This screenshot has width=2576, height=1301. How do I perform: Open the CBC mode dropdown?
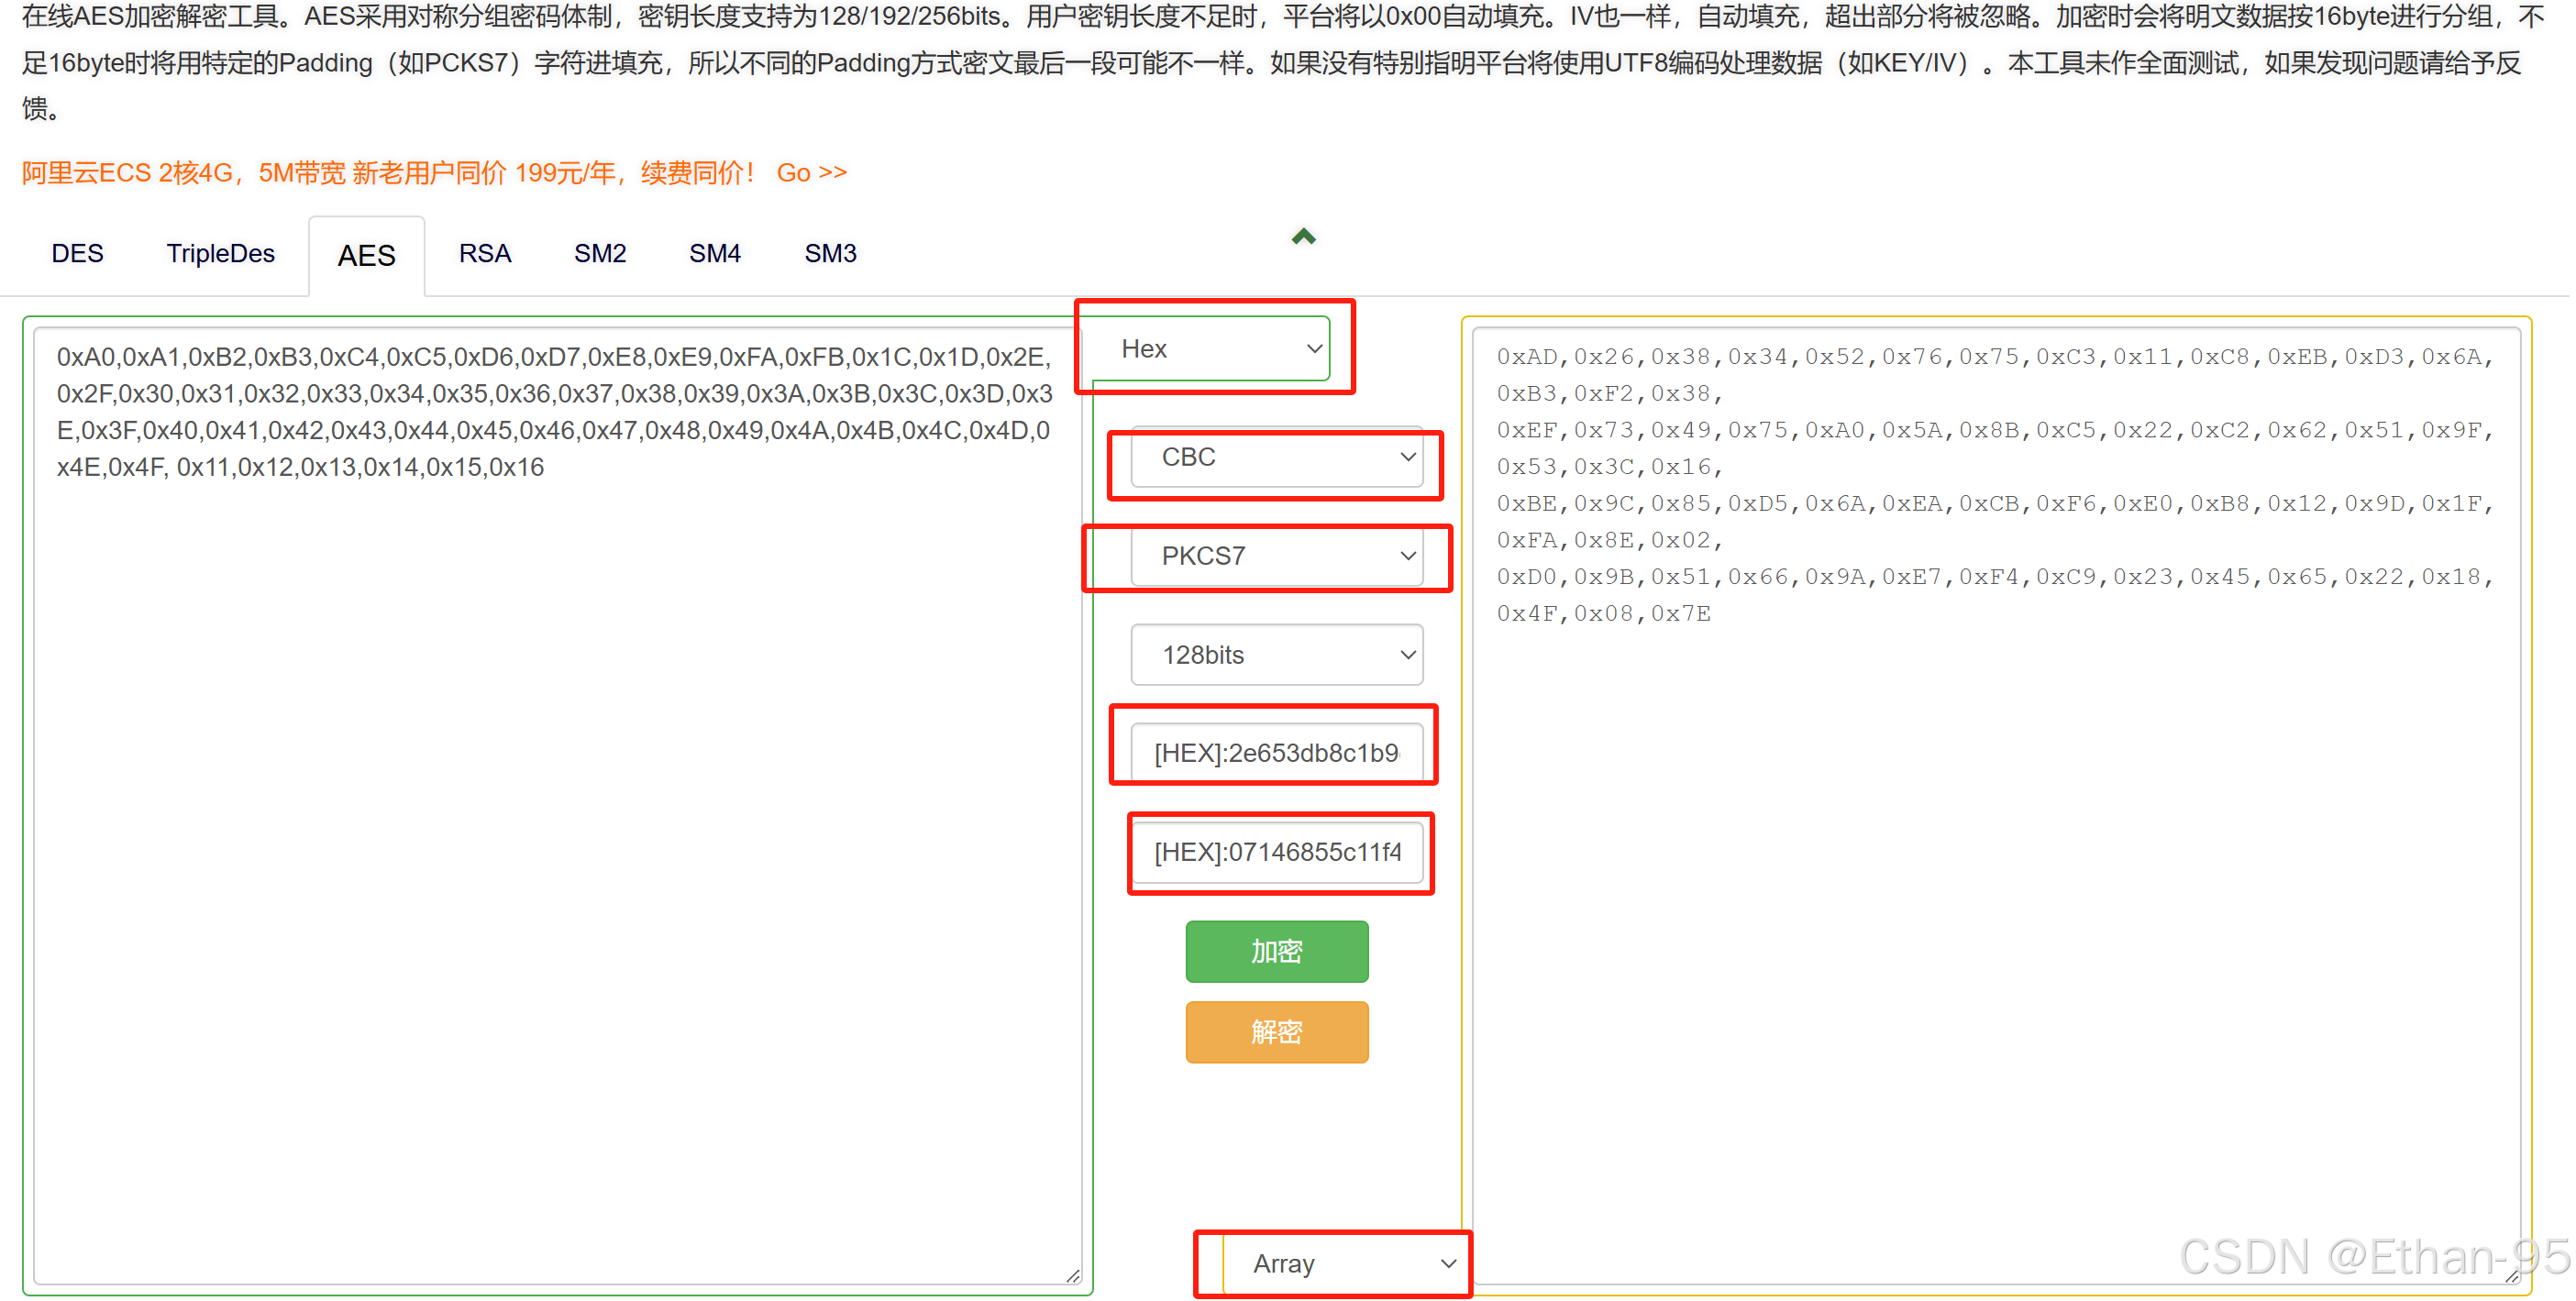[1277, 457]
